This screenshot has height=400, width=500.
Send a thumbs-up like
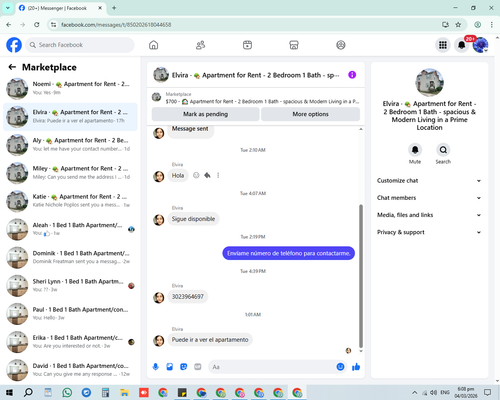click(x=356, y=367)
